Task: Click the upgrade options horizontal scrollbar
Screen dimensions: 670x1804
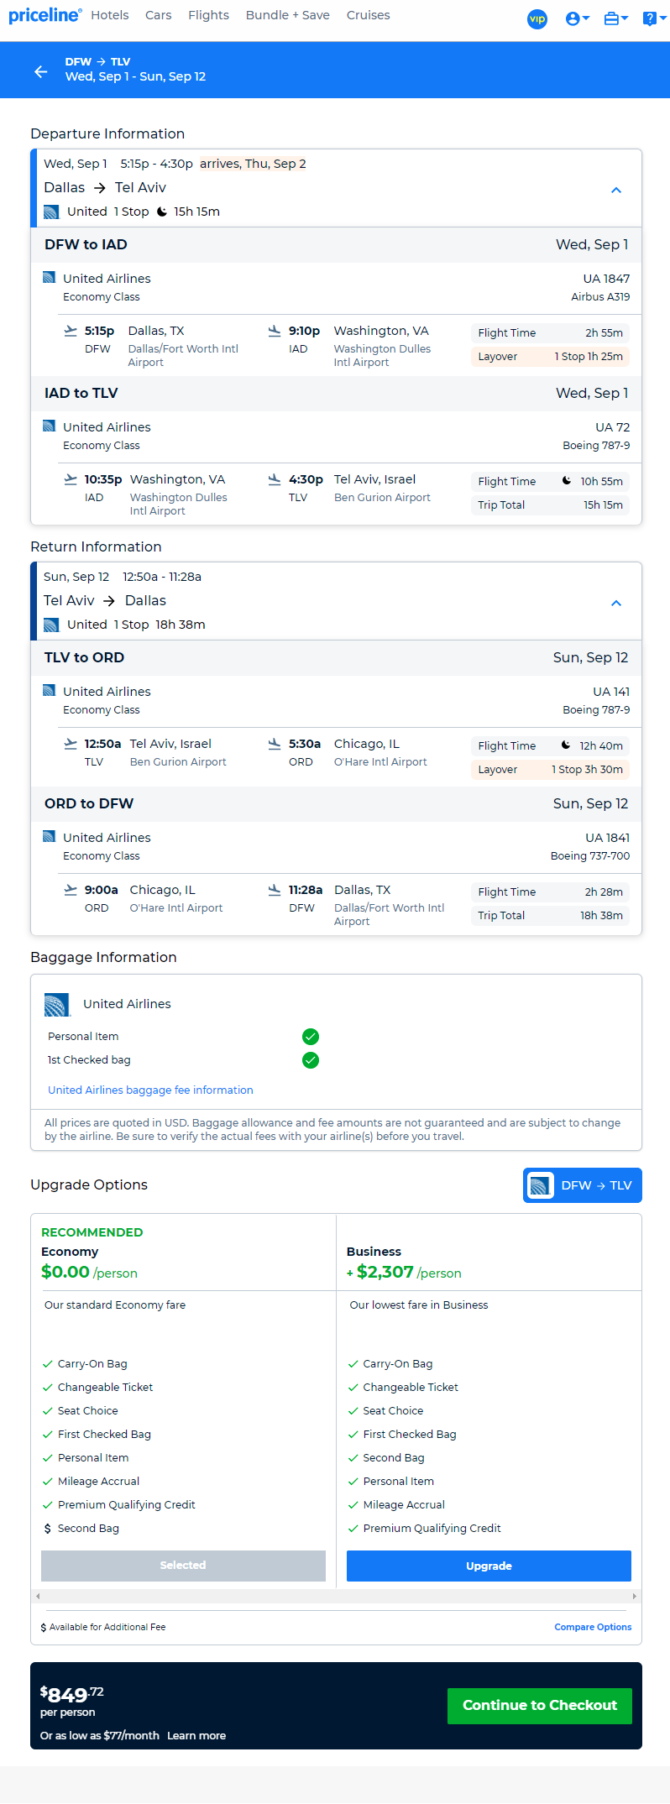Action: coord(336,1596)
